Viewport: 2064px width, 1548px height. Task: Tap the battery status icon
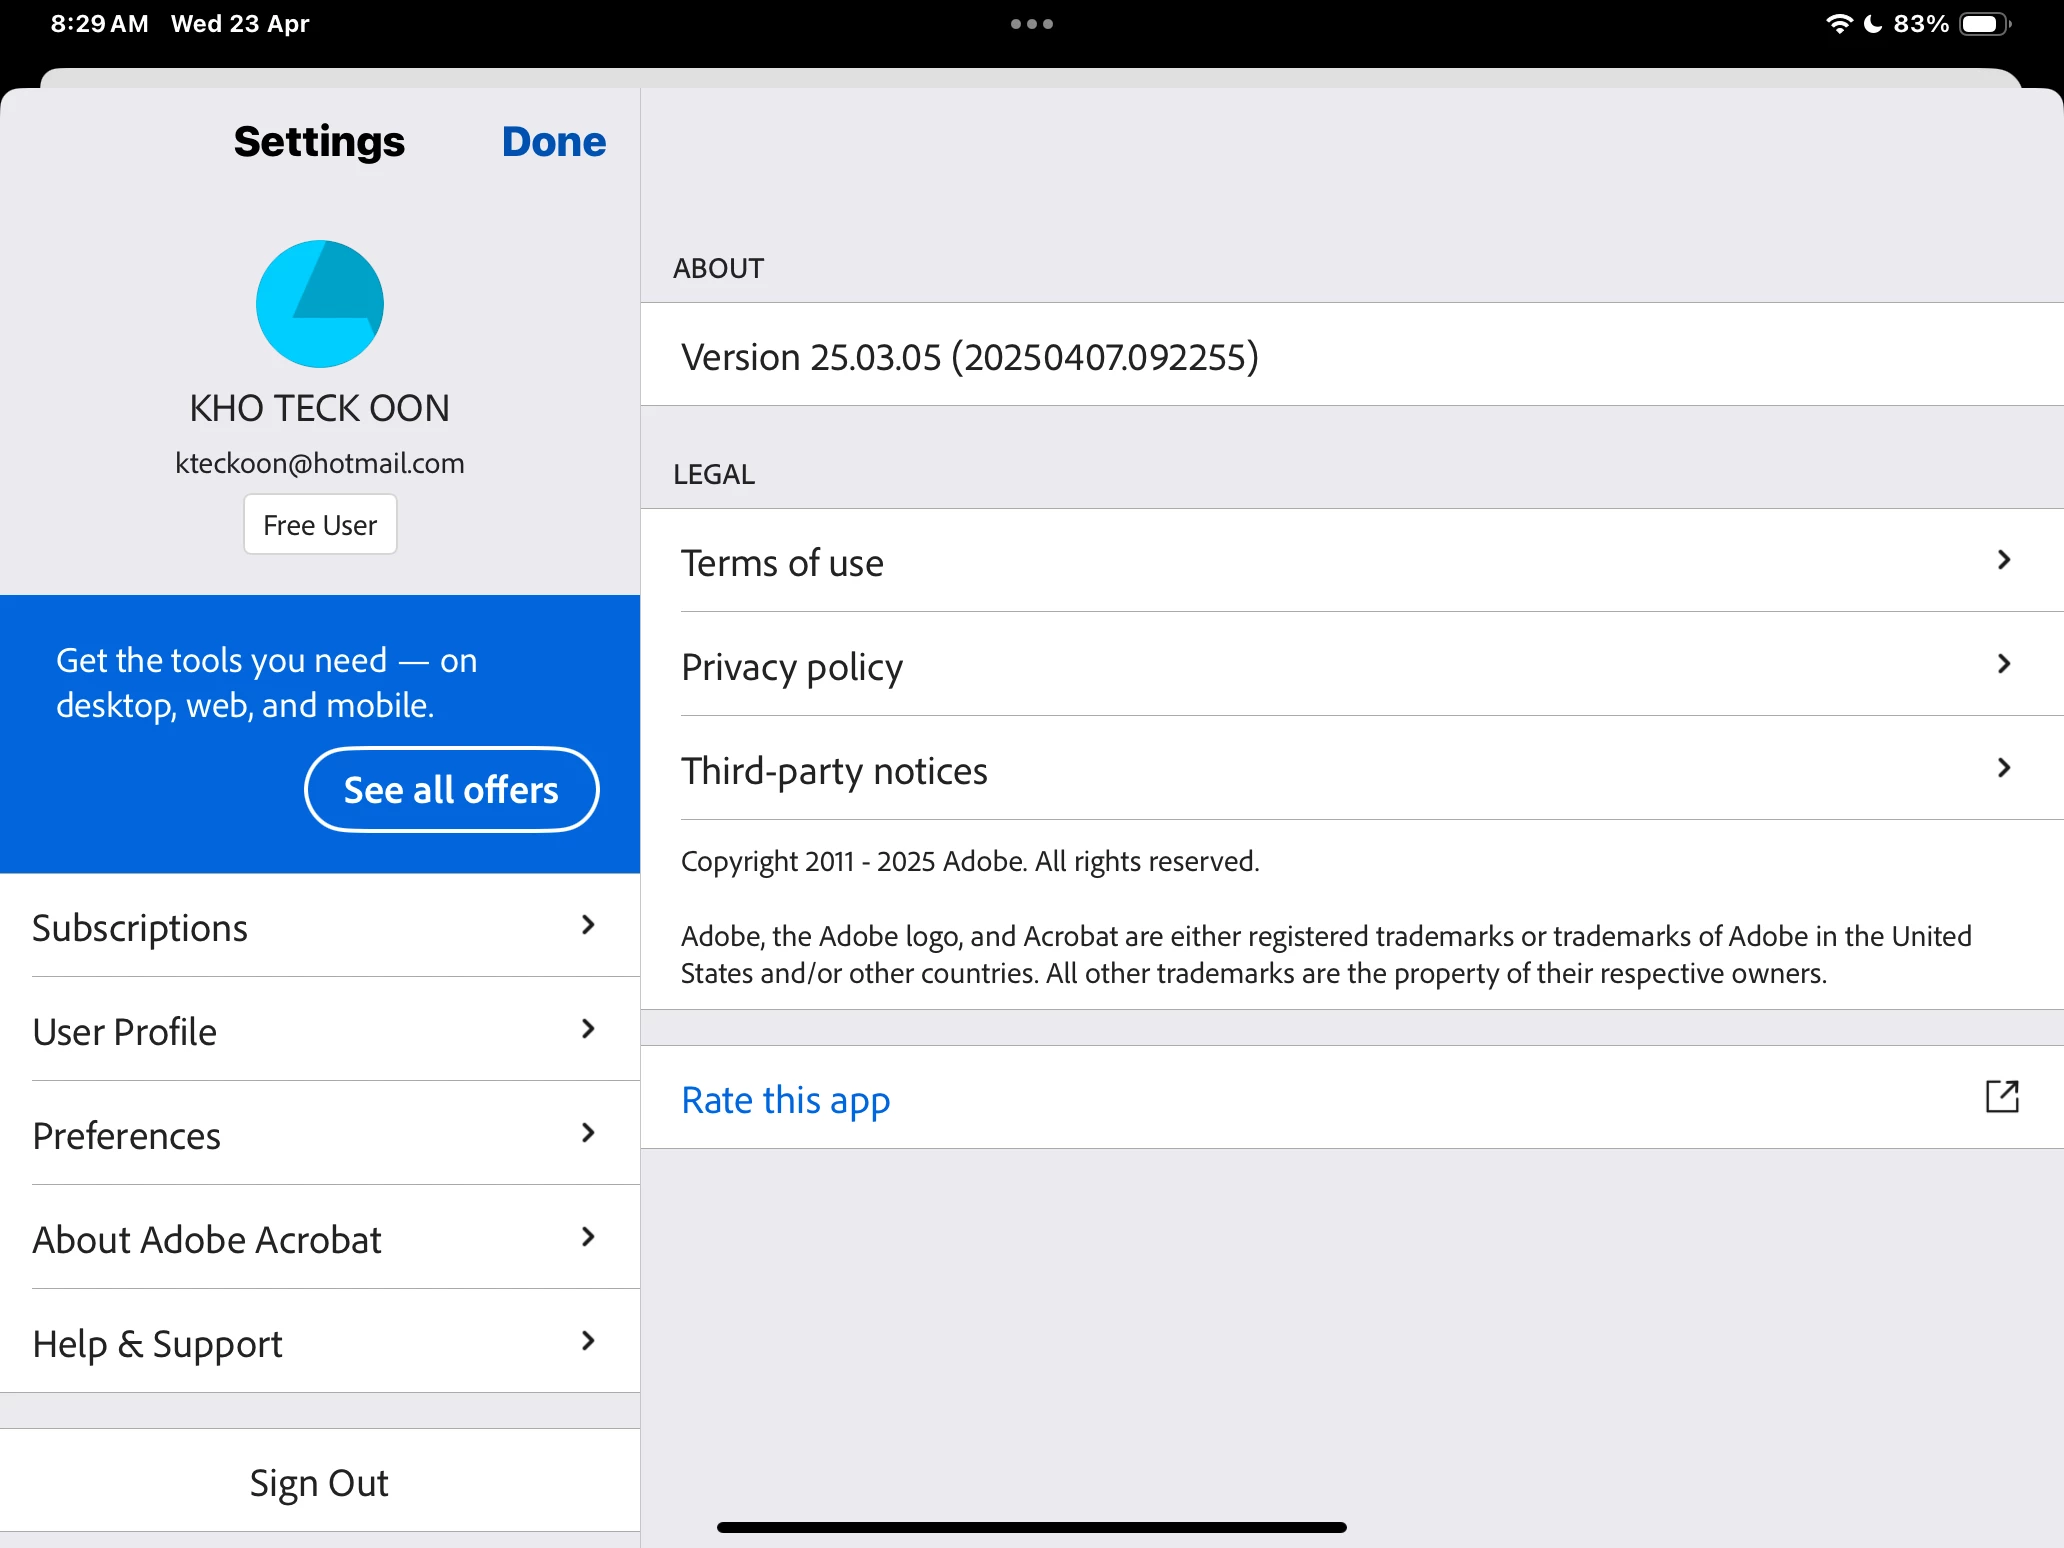pos(1984,24)
